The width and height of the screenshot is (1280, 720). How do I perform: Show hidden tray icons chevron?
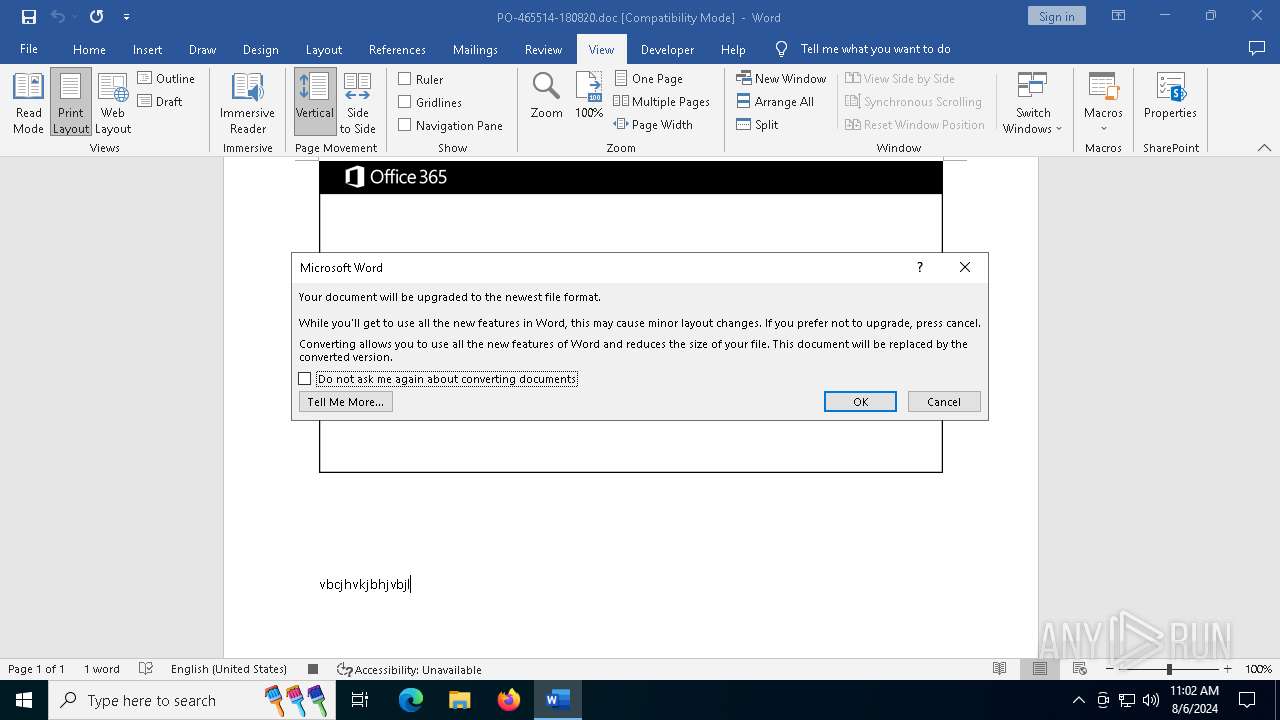coord(1078,700)
